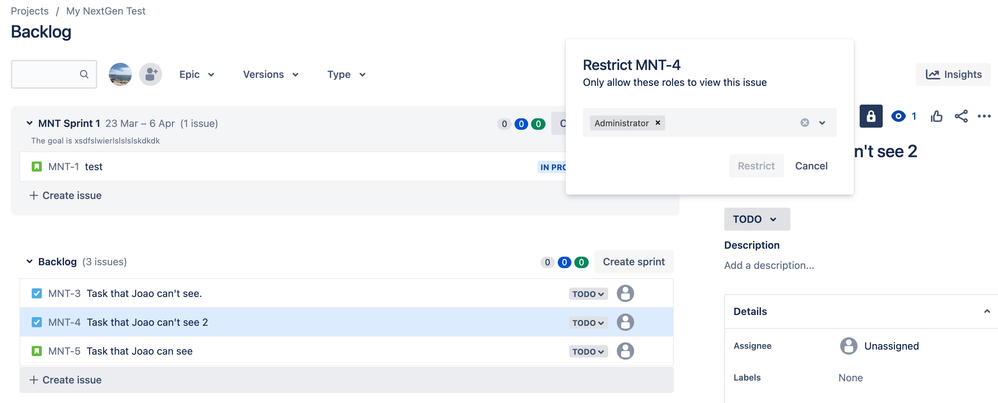Click the thumbs up vote icon
The height and width of the screenshot is (403, 998).
click(x=936, y=116)
